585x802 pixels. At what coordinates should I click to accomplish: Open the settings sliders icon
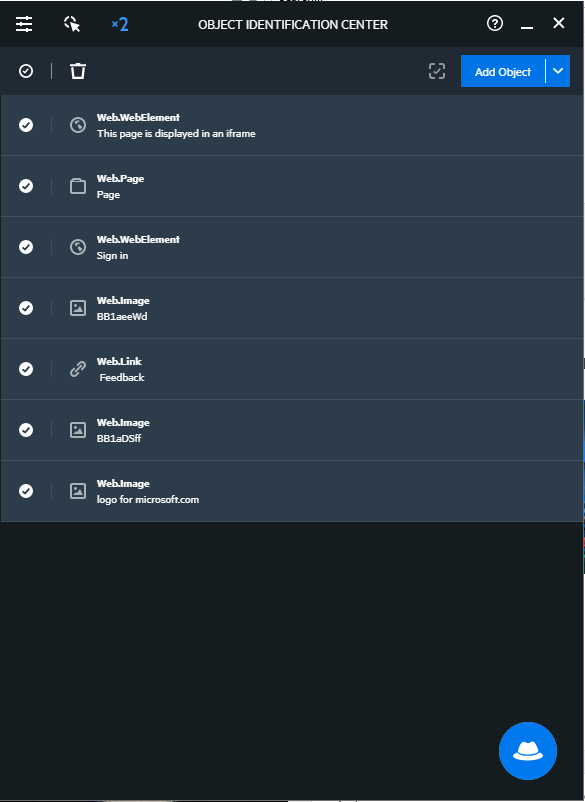click(x=24, y=24)
